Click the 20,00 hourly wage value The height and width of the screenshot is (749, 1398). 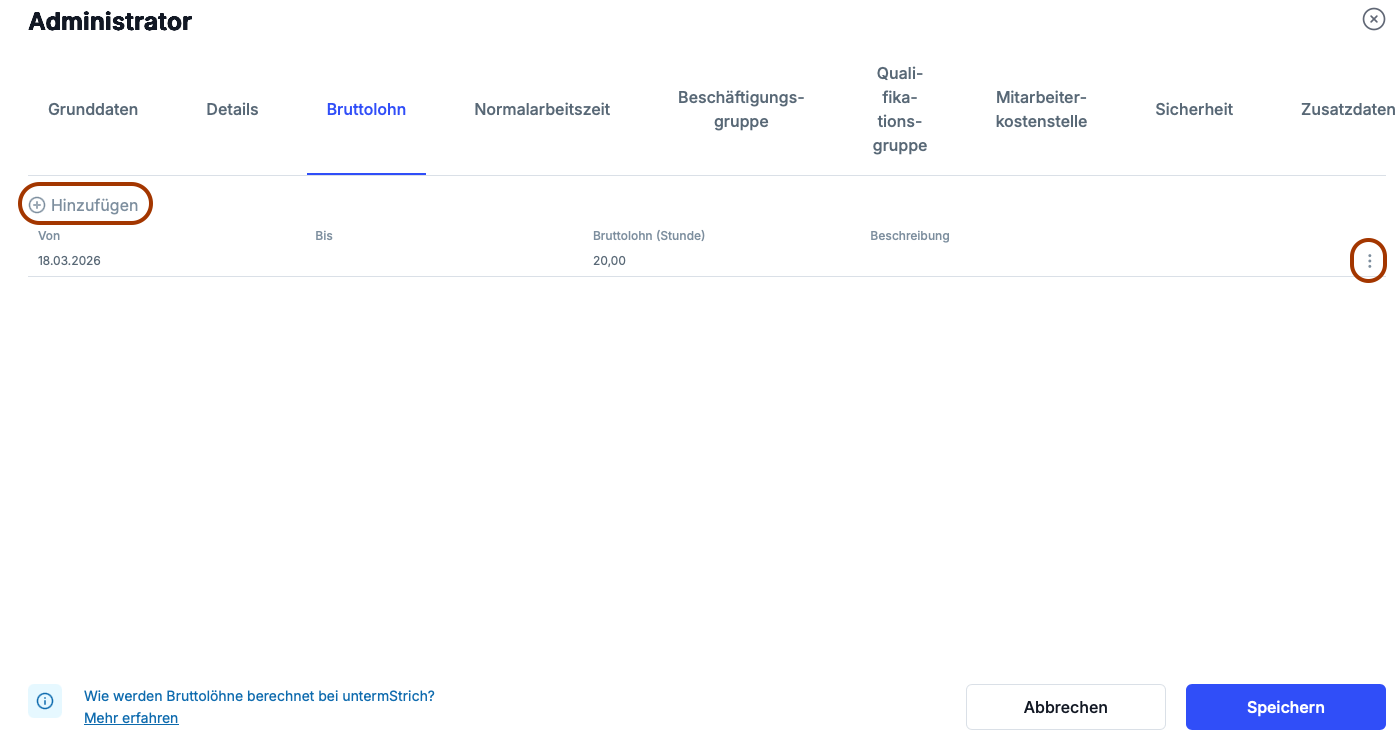(x=609, y=261)
